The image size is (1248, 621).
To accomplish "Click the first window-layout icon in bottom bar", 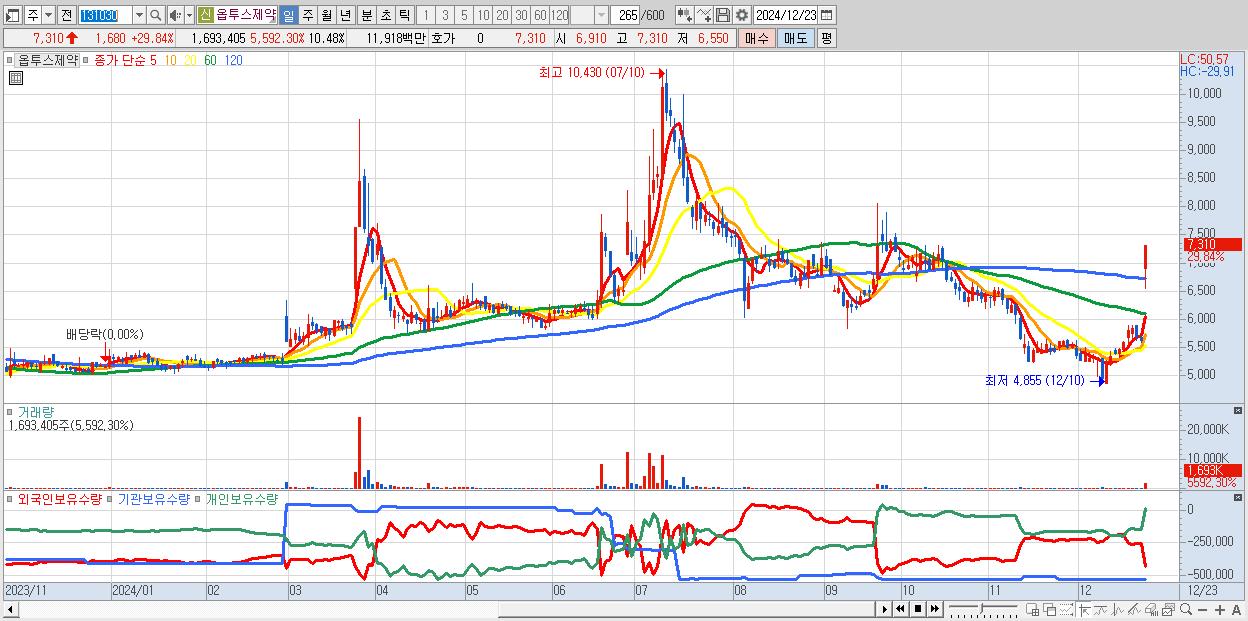I will (1033, 609).
